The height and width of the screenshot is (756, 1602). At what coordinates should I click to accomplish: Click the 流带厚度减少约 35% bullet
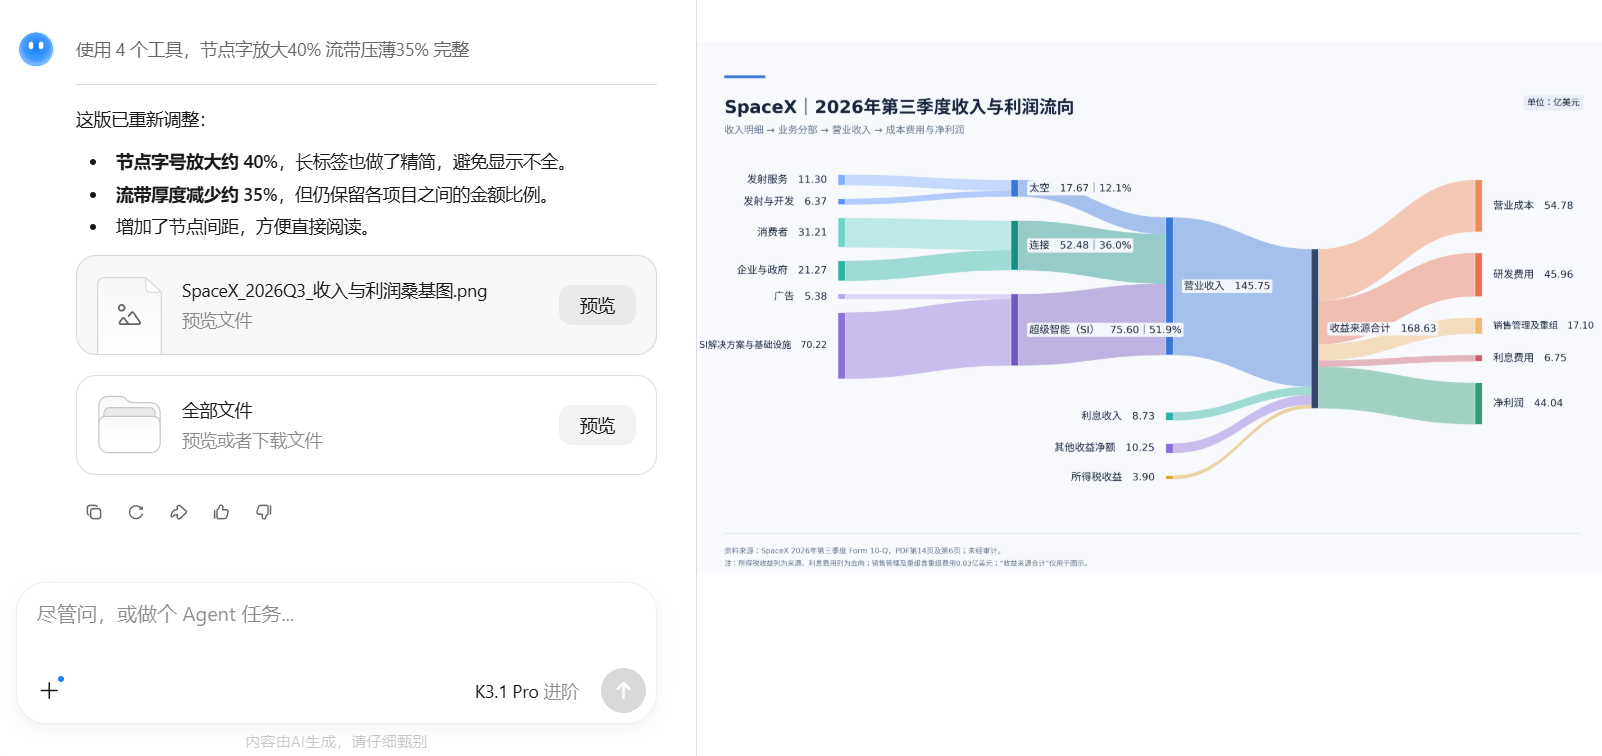pyautogui.click(x=336, y=194)
